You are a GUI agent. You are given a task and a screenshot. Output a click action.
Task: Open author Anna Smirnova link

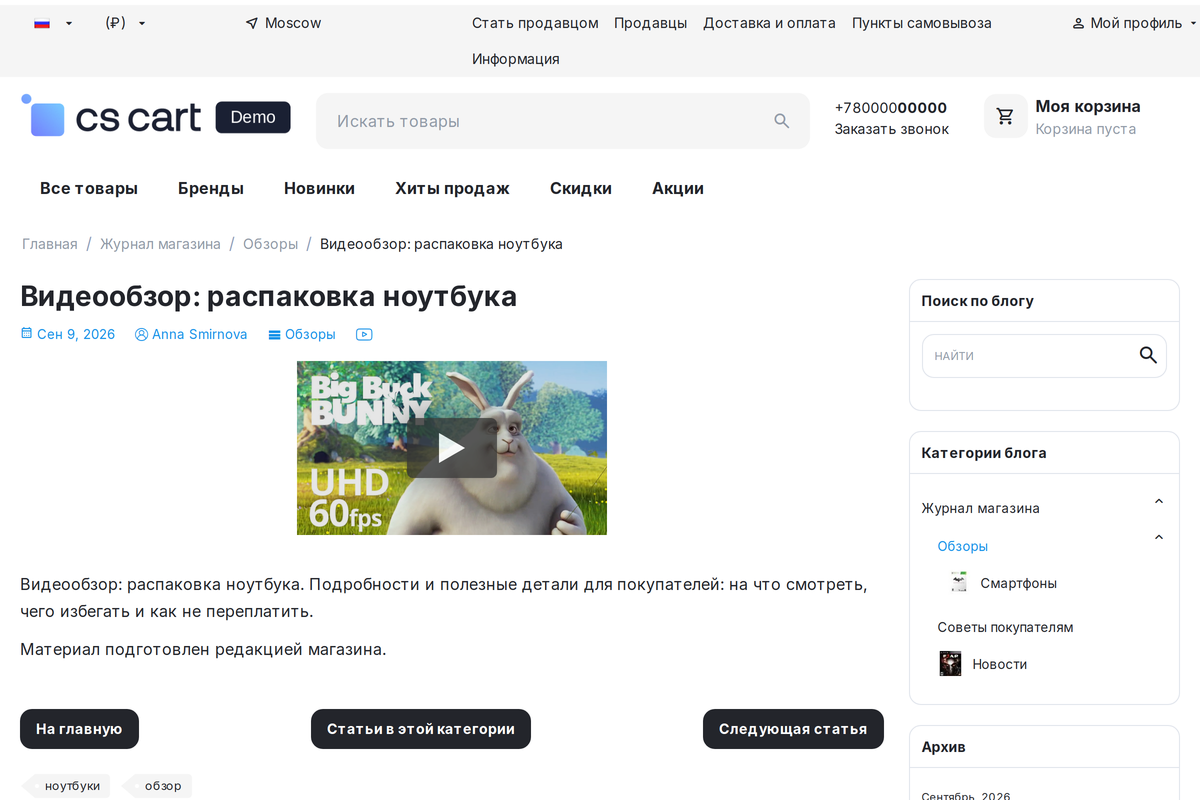tap(199, 334)
